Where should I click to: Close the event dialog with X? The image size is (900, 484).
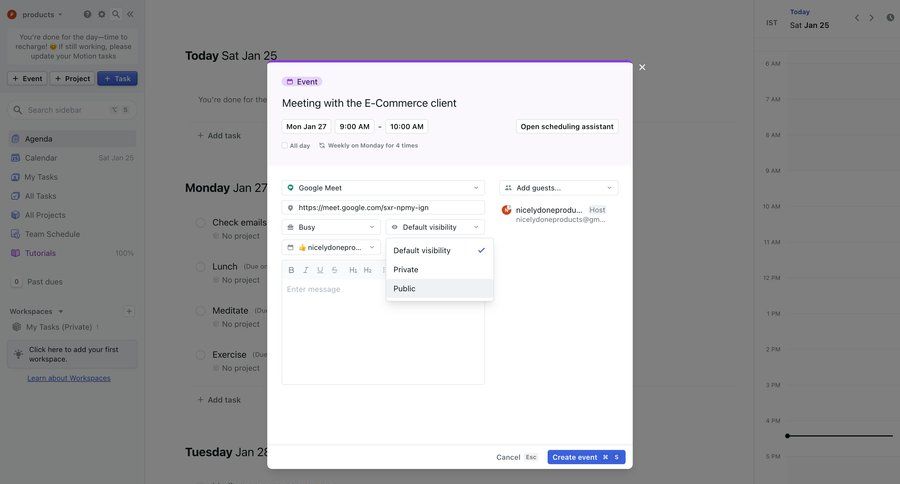click(642, 67)
